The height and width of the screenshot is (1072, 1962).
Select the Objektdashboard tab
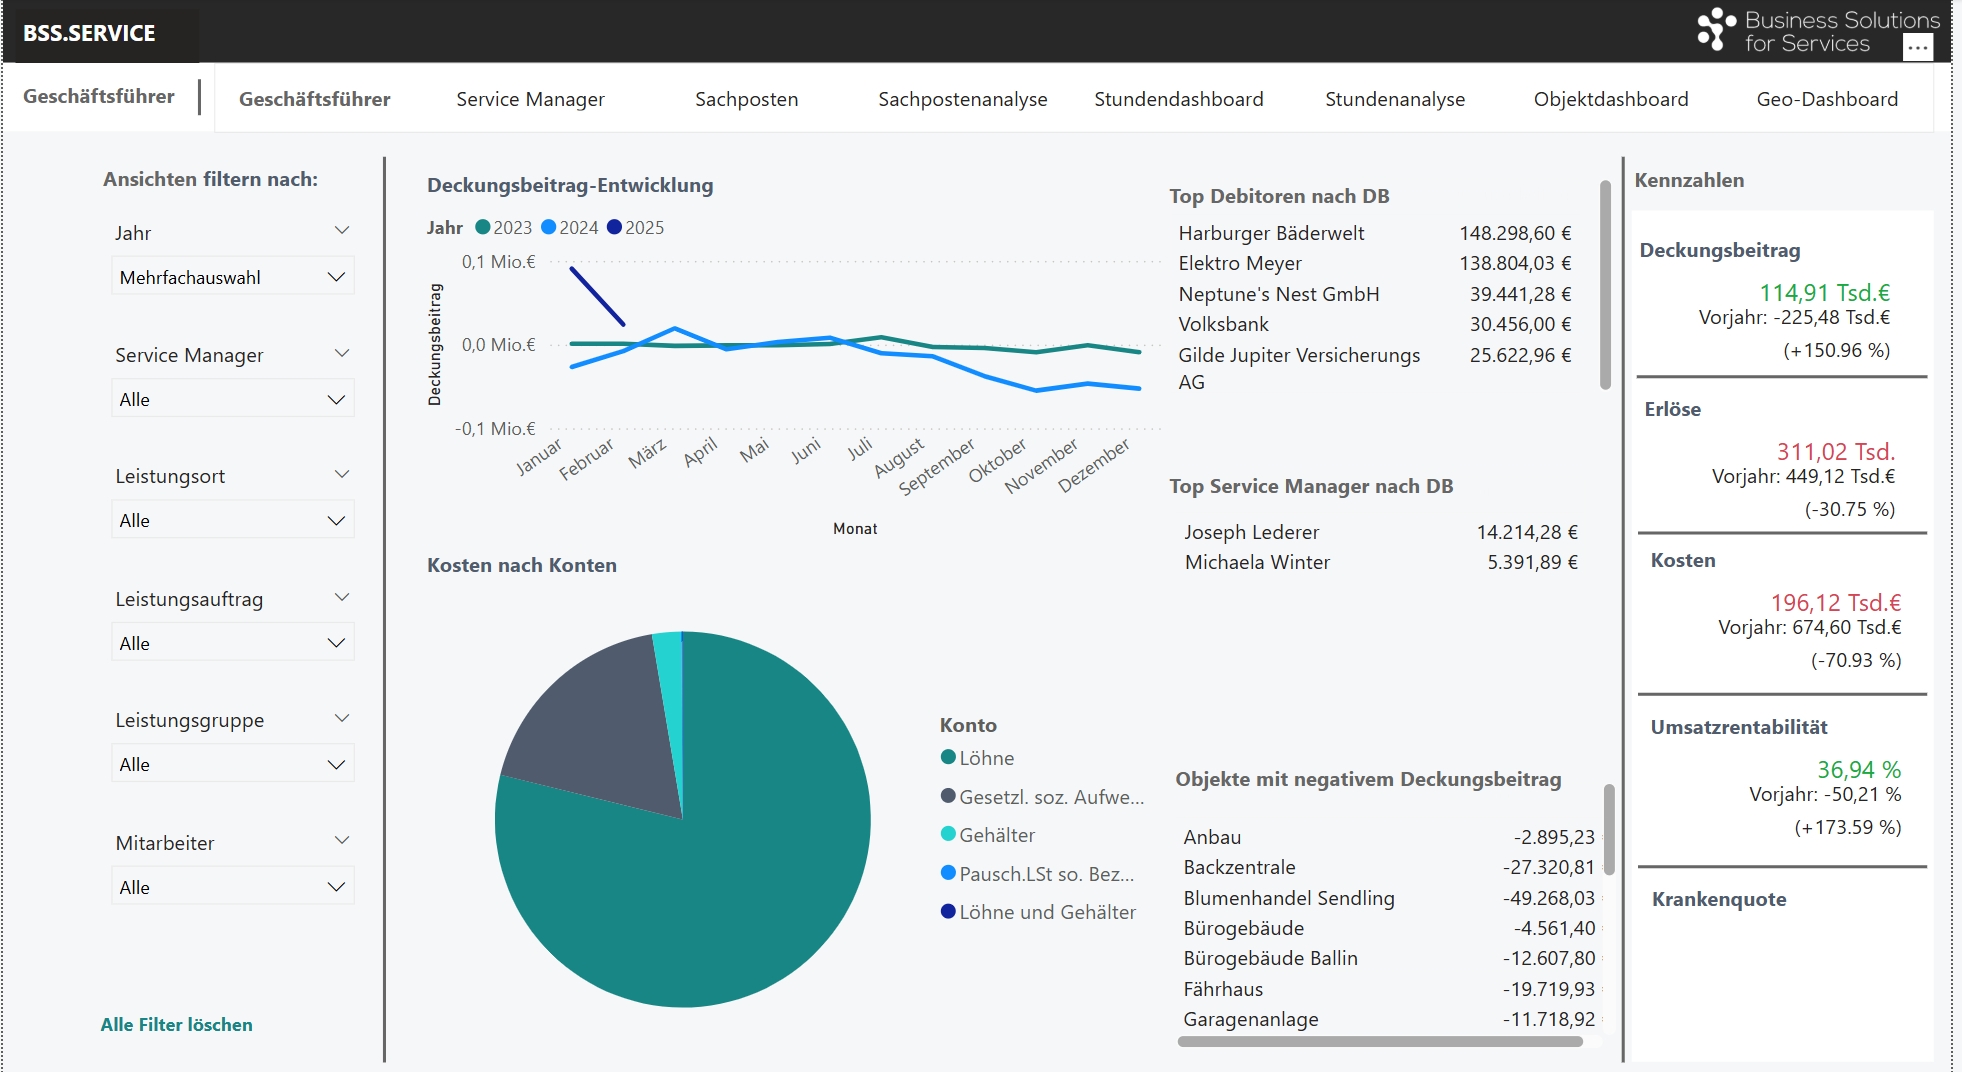coord(1610,99)
